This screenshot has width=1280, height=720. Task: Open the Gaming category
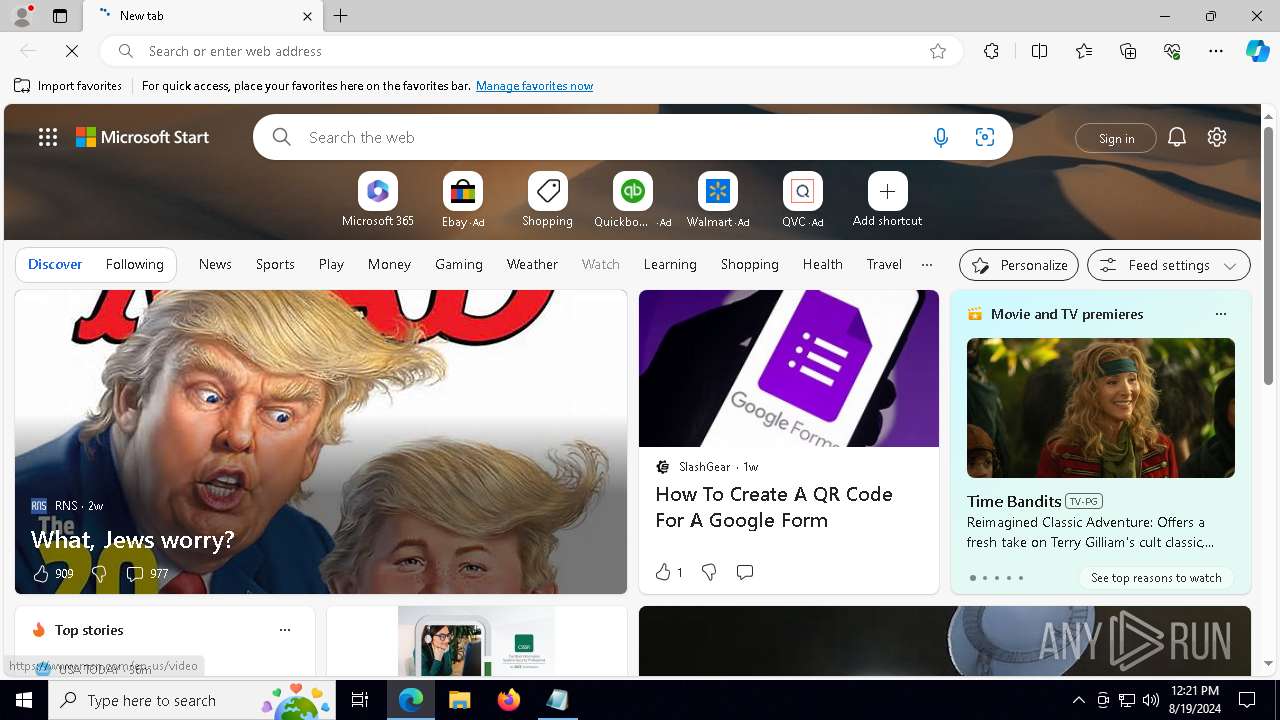point(459,264)
